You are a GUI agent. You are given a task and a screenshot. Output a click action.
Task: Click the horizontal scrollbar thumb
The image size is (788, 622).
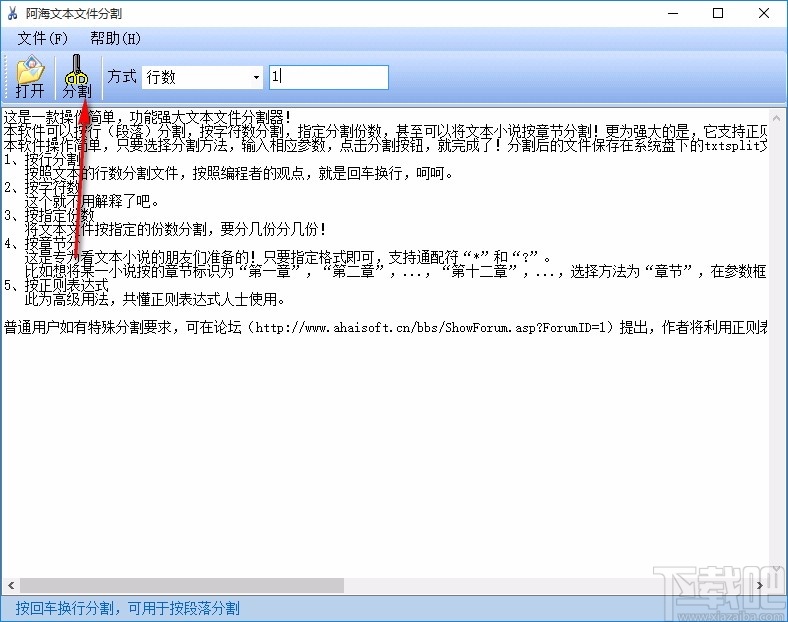[x=181, y=585]
